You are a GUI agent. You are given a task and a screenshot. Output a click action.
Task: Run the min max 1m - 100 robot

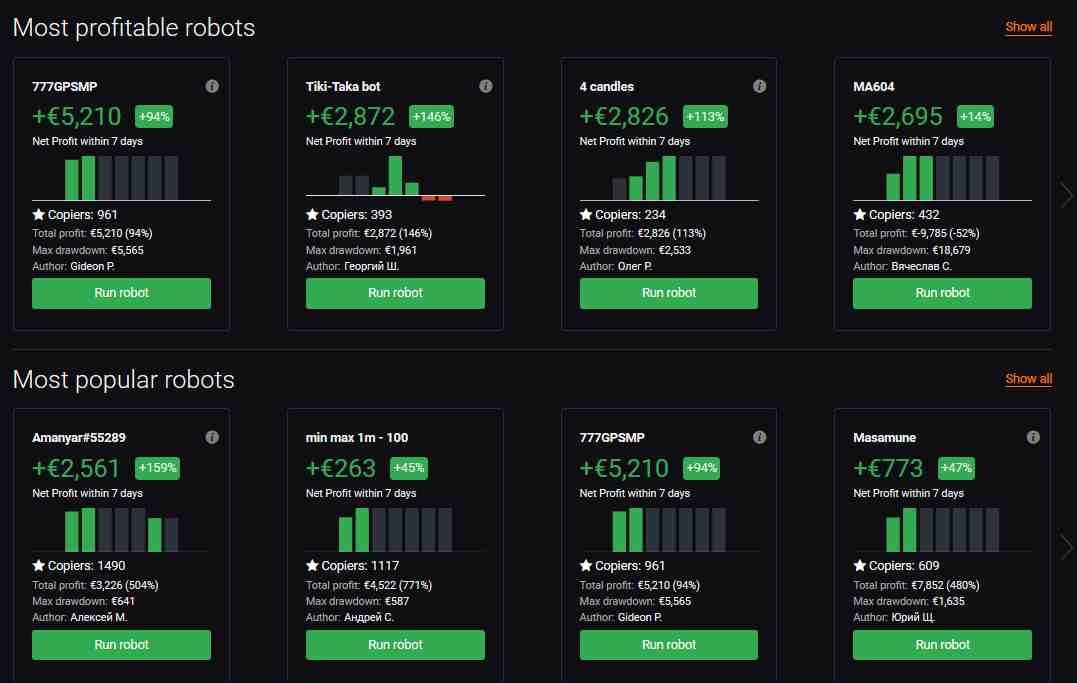(x=395, y=645)
